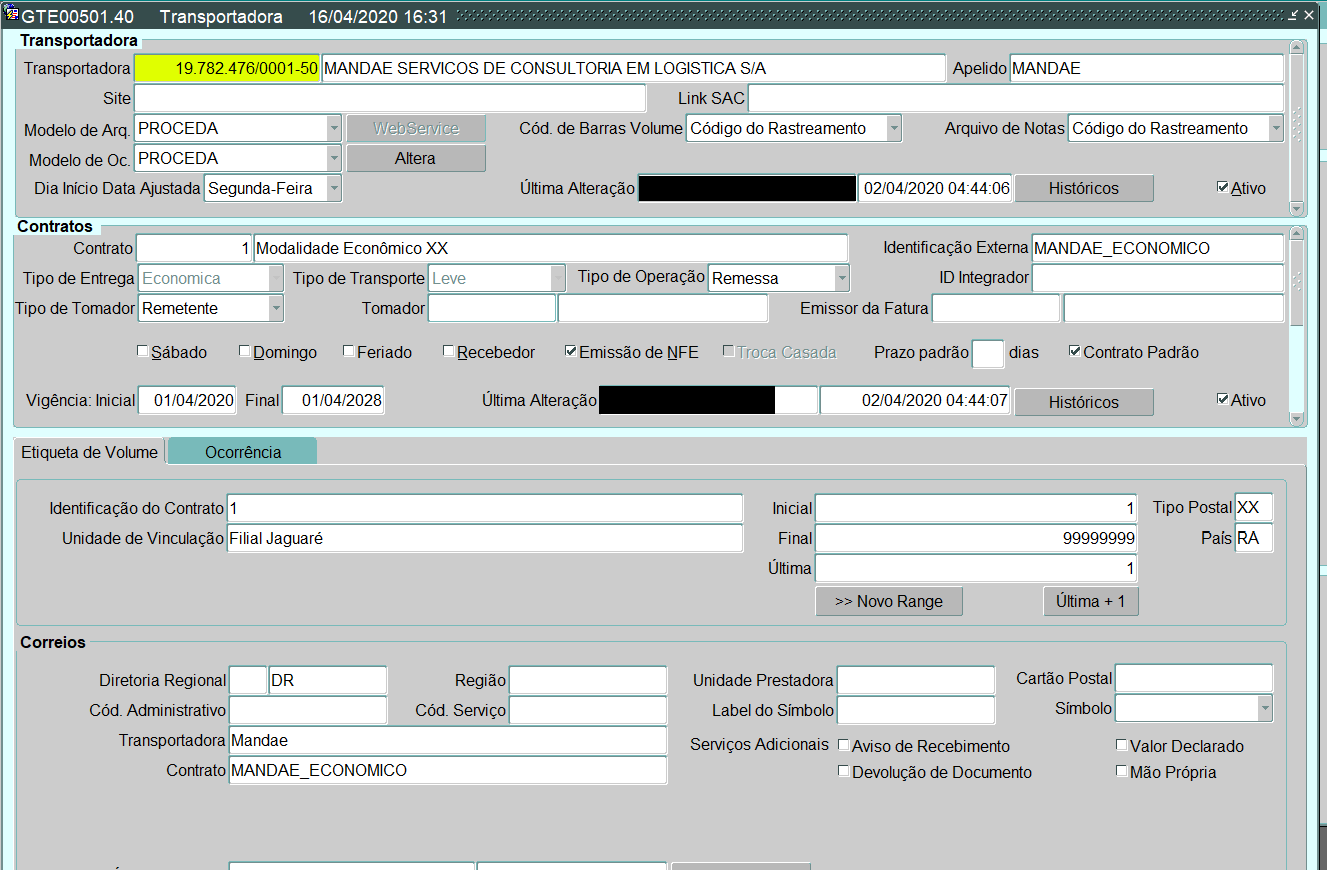Viewport: 1327px width, 870px height.
Task: Click down arrow of Transportadora block scrollbar
Action: pos(1297,208)
